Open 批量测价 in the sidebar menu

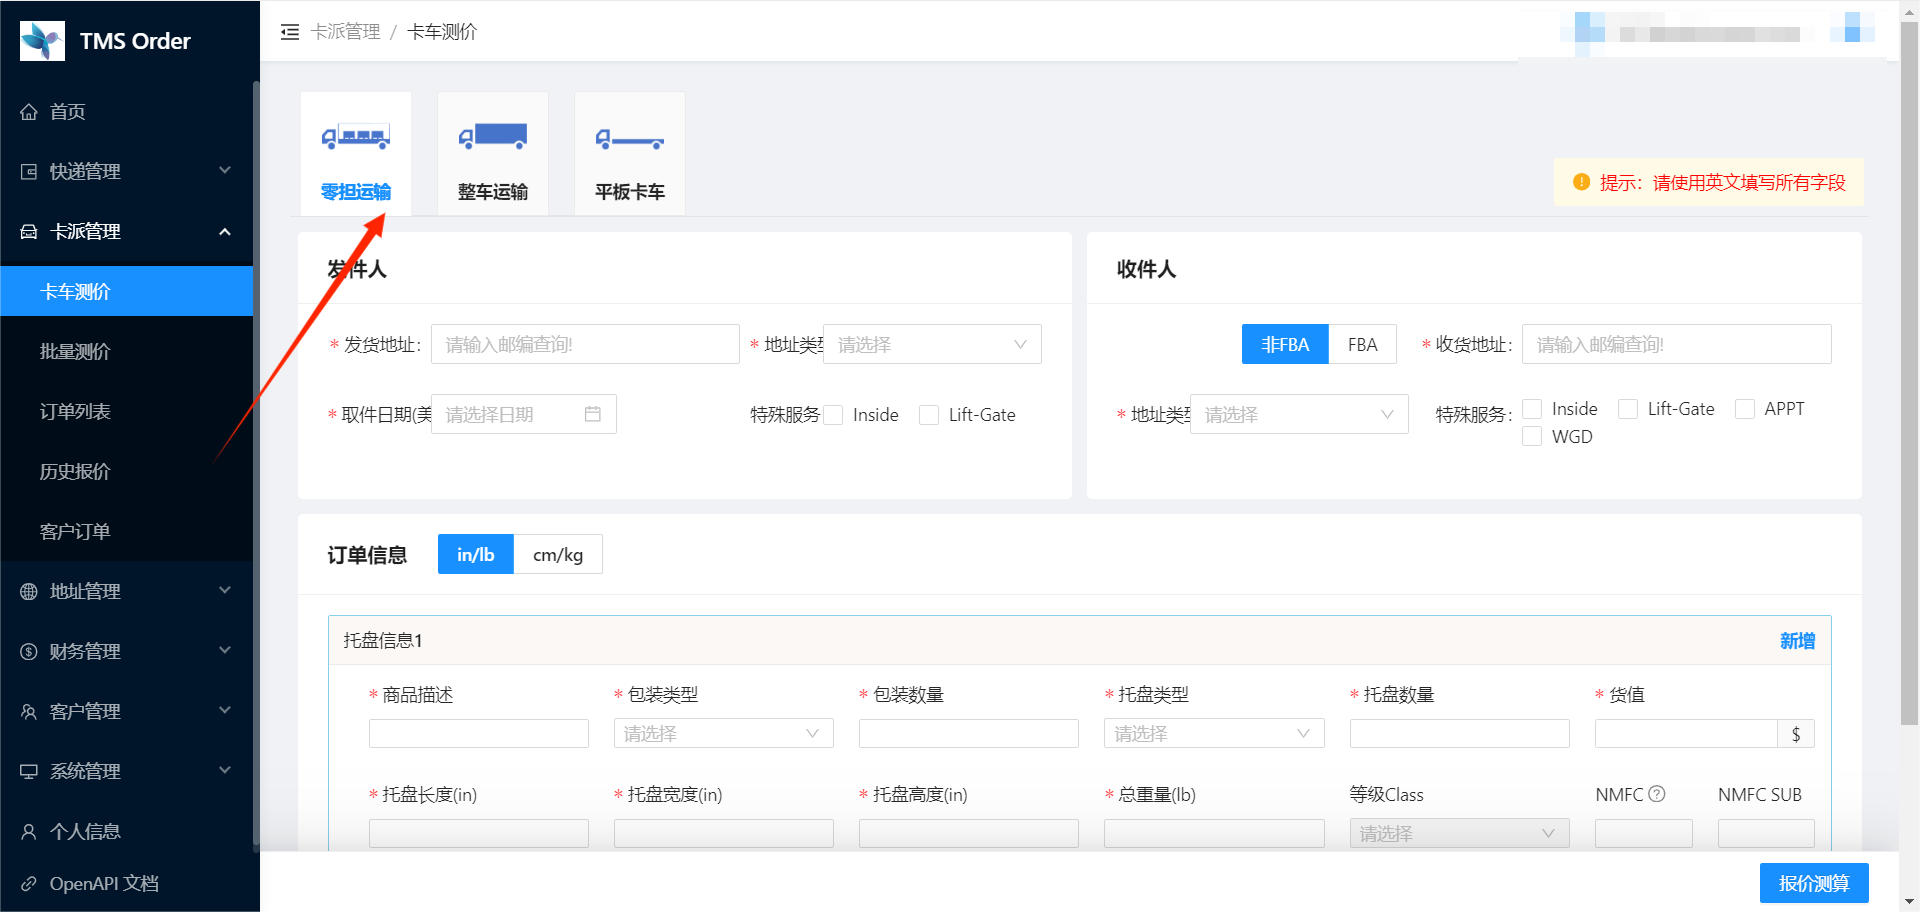(75, 351)
